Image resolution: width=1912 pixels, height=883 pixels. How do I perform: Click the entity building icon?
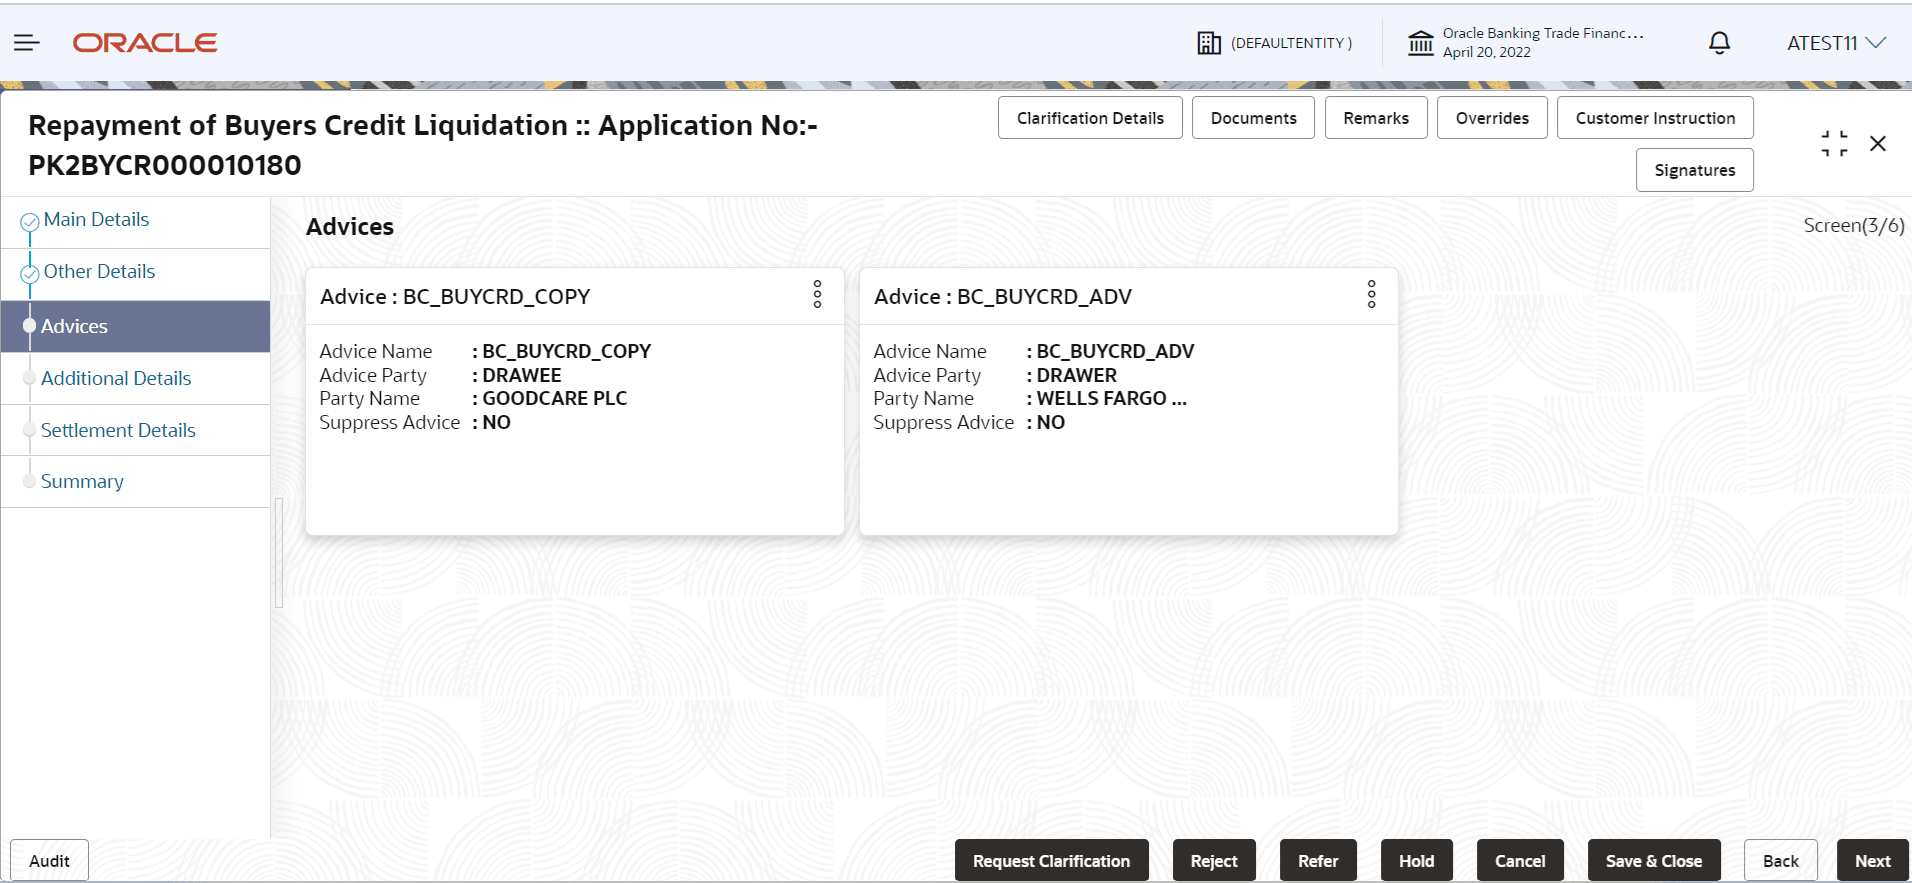[x=1209, y=43]
